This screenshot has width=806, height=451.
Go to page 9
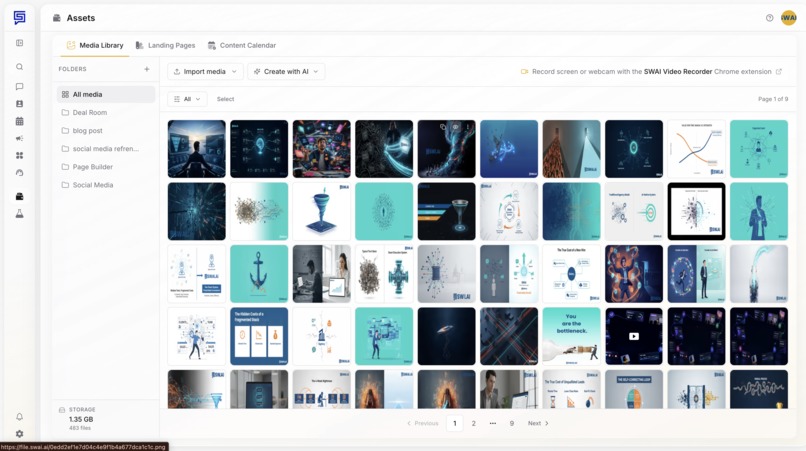coord(511,423)
